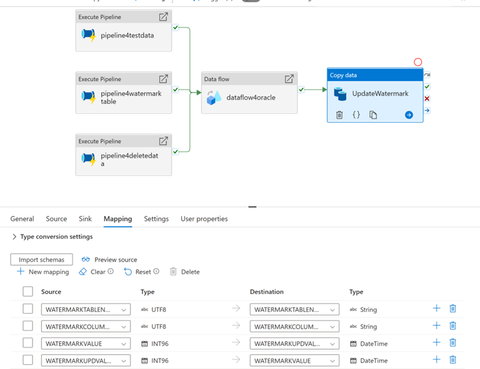480x369 pixels.
Task: Switch to the Sink tab
Action: pyautogui.click(x=85, y=219)
